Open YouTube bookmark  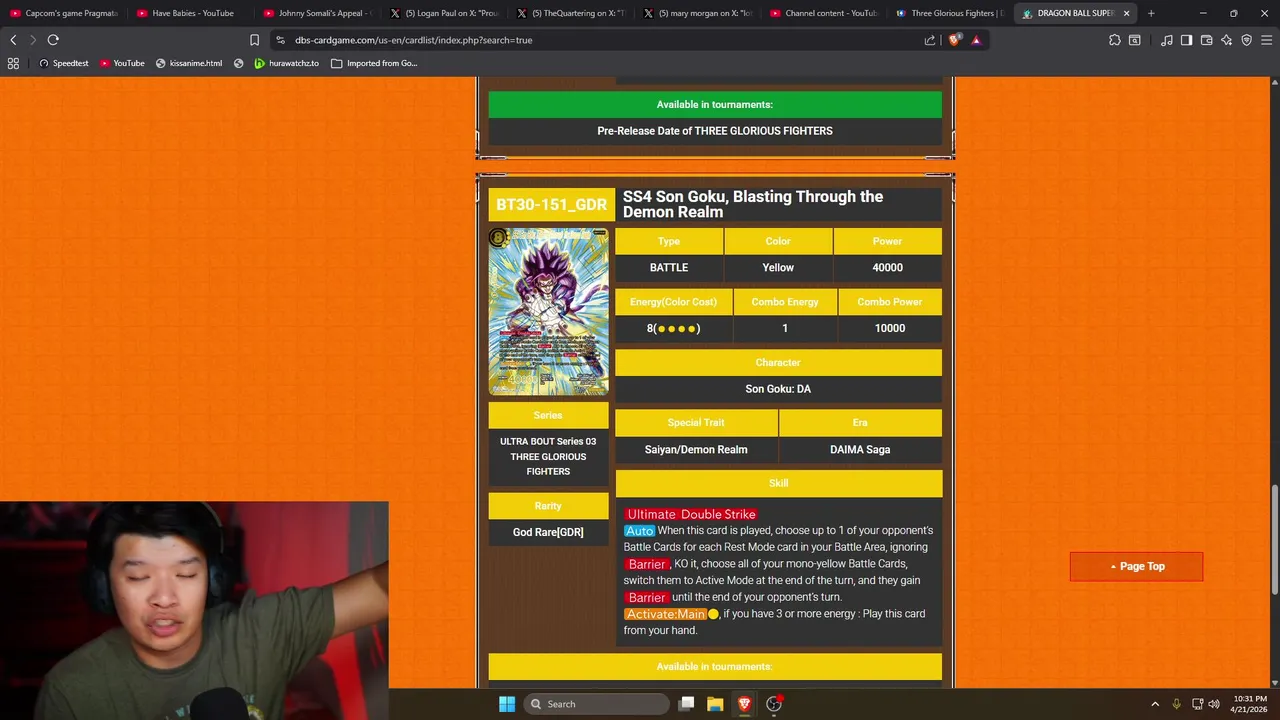point(122,63)
